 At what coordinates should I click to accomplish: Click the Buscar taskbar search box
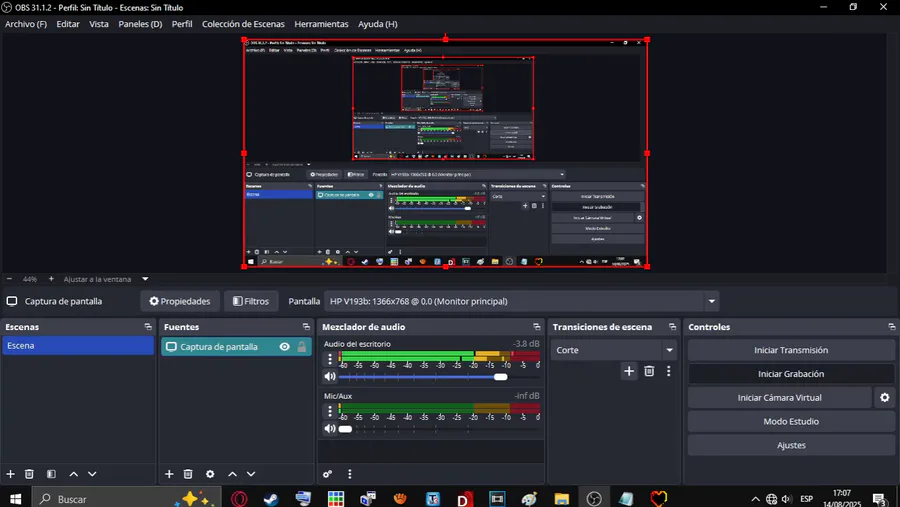(126, 498)
